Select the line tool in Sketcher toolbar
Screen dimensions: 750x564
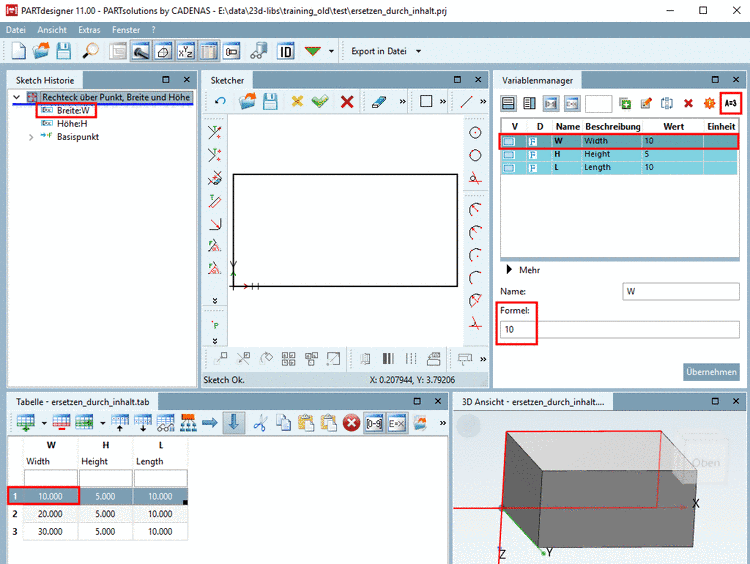[x=466, y=101]
